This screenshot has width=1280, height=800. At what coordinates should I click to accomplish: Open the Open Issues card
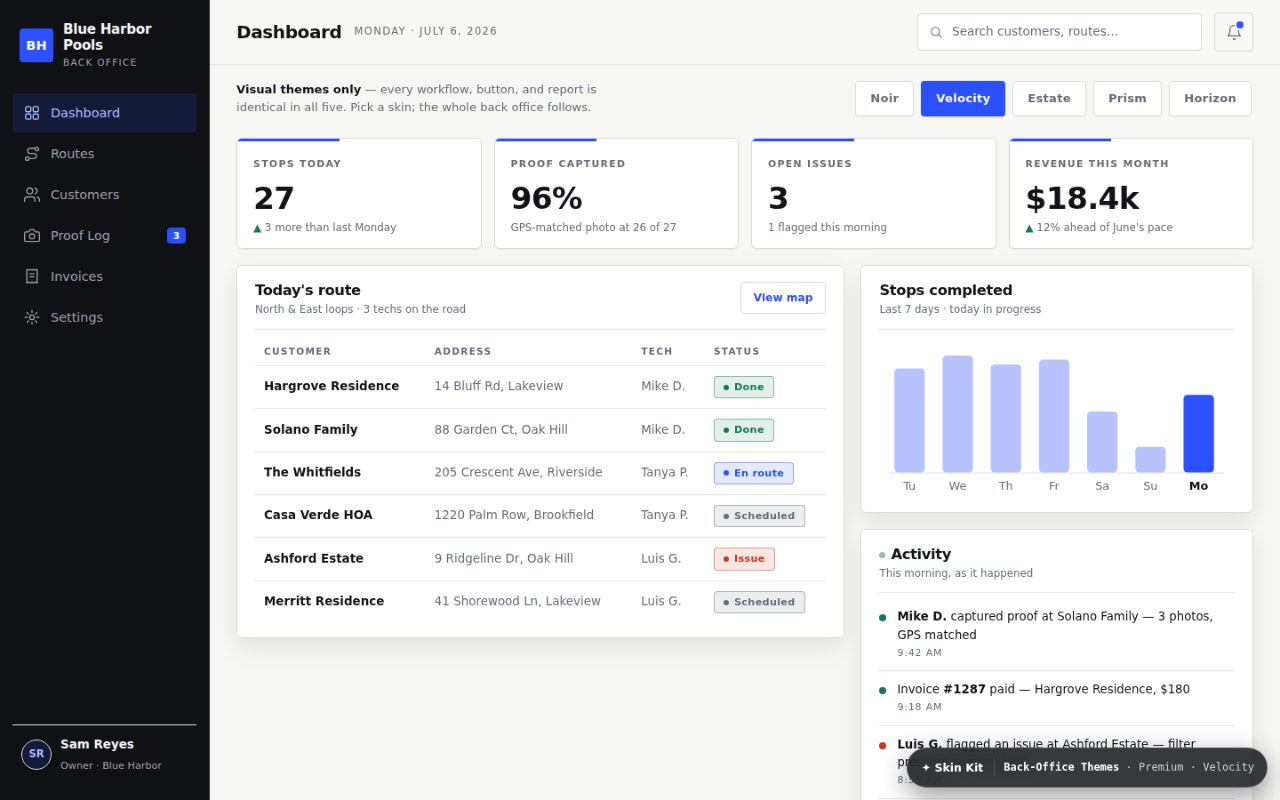[873, 193]
